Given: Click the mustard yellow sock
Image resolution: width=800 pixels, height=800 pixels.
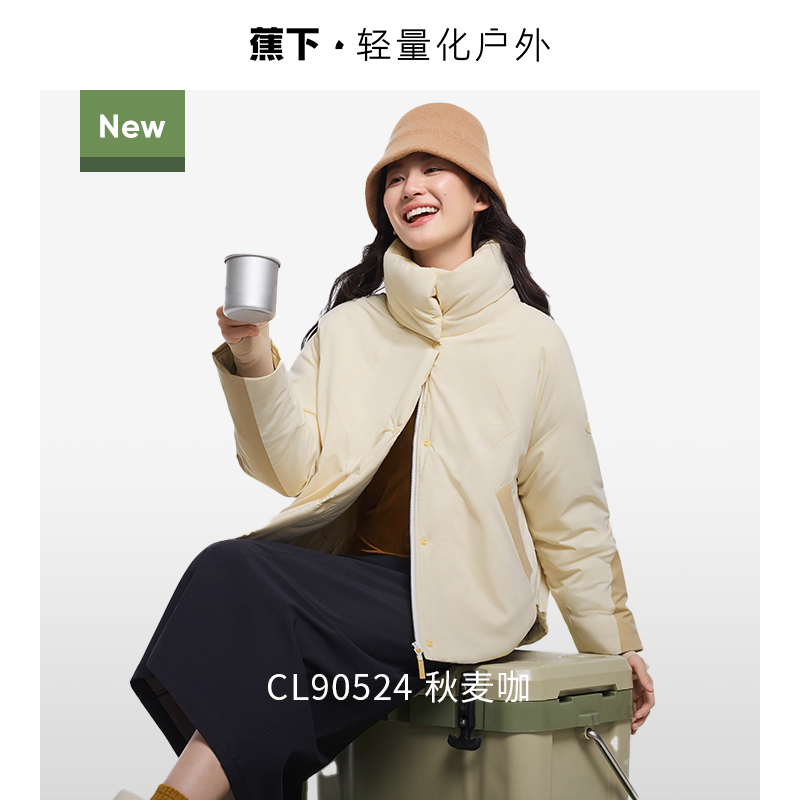Looking at the screenshot, I should (173, 792).
